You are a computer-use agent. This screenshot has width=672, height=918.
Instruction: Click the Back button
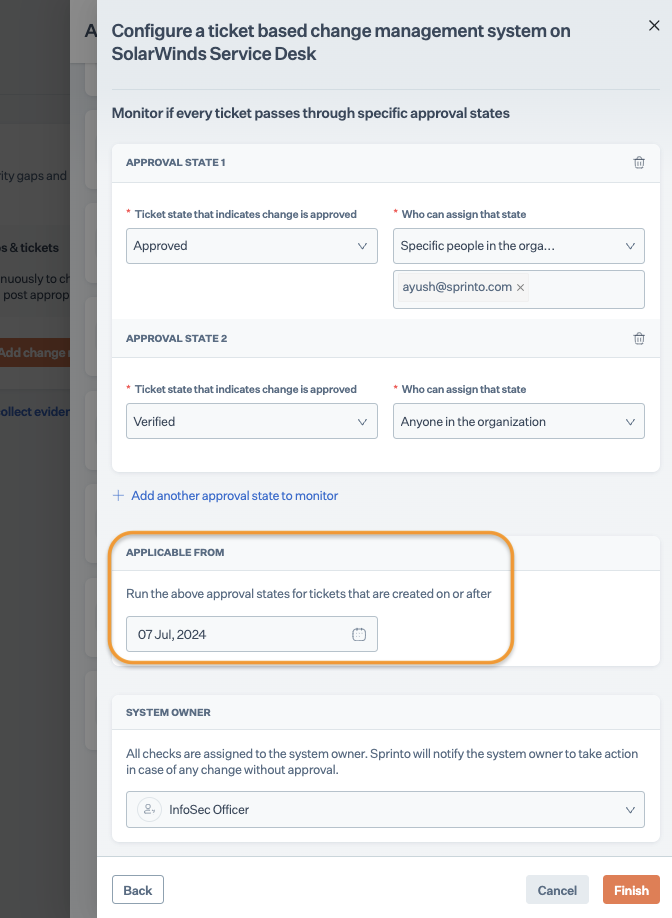[138, 890]
